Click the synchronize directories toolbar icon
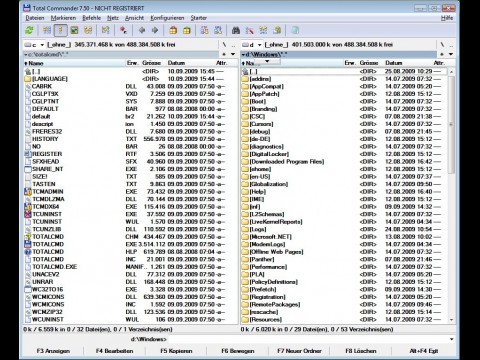Viewport: 480px width, 360px height. pyautogui.click(x=263, y=30)
